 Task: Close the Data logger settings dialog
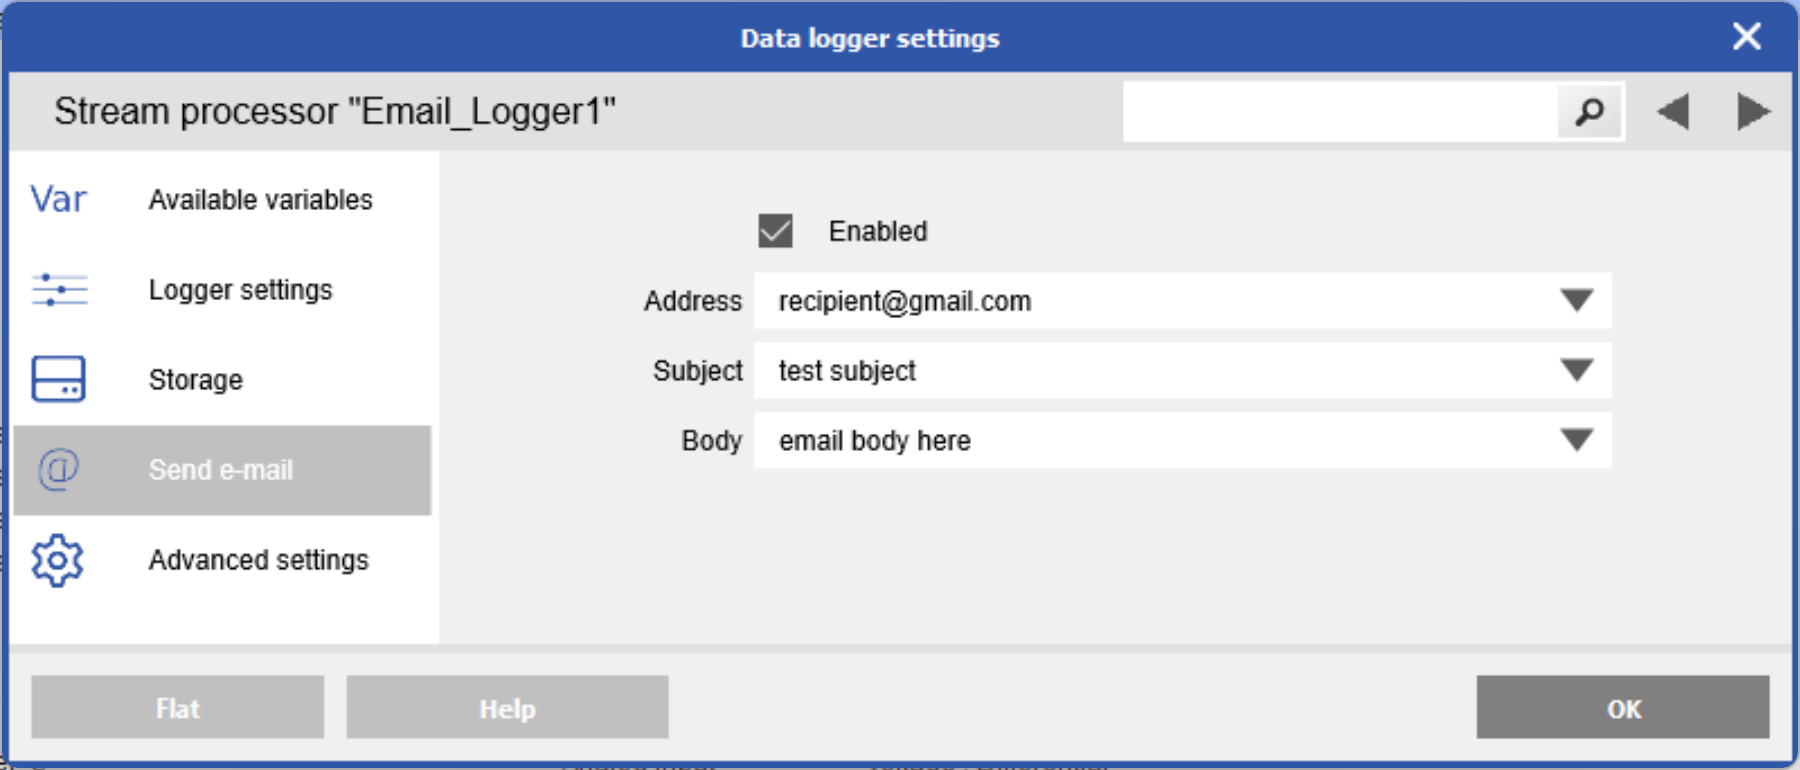(x=1746, y=37)
